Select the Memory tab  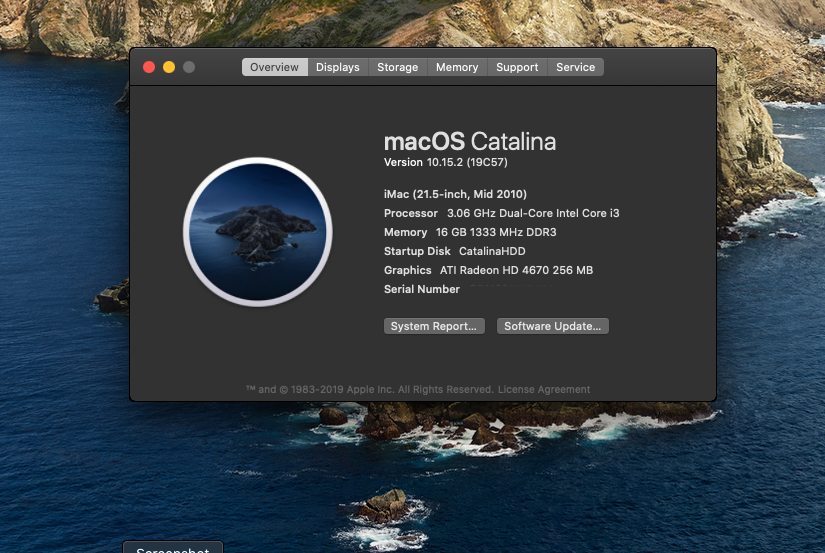pyautogui.click(x=457, y=67)
